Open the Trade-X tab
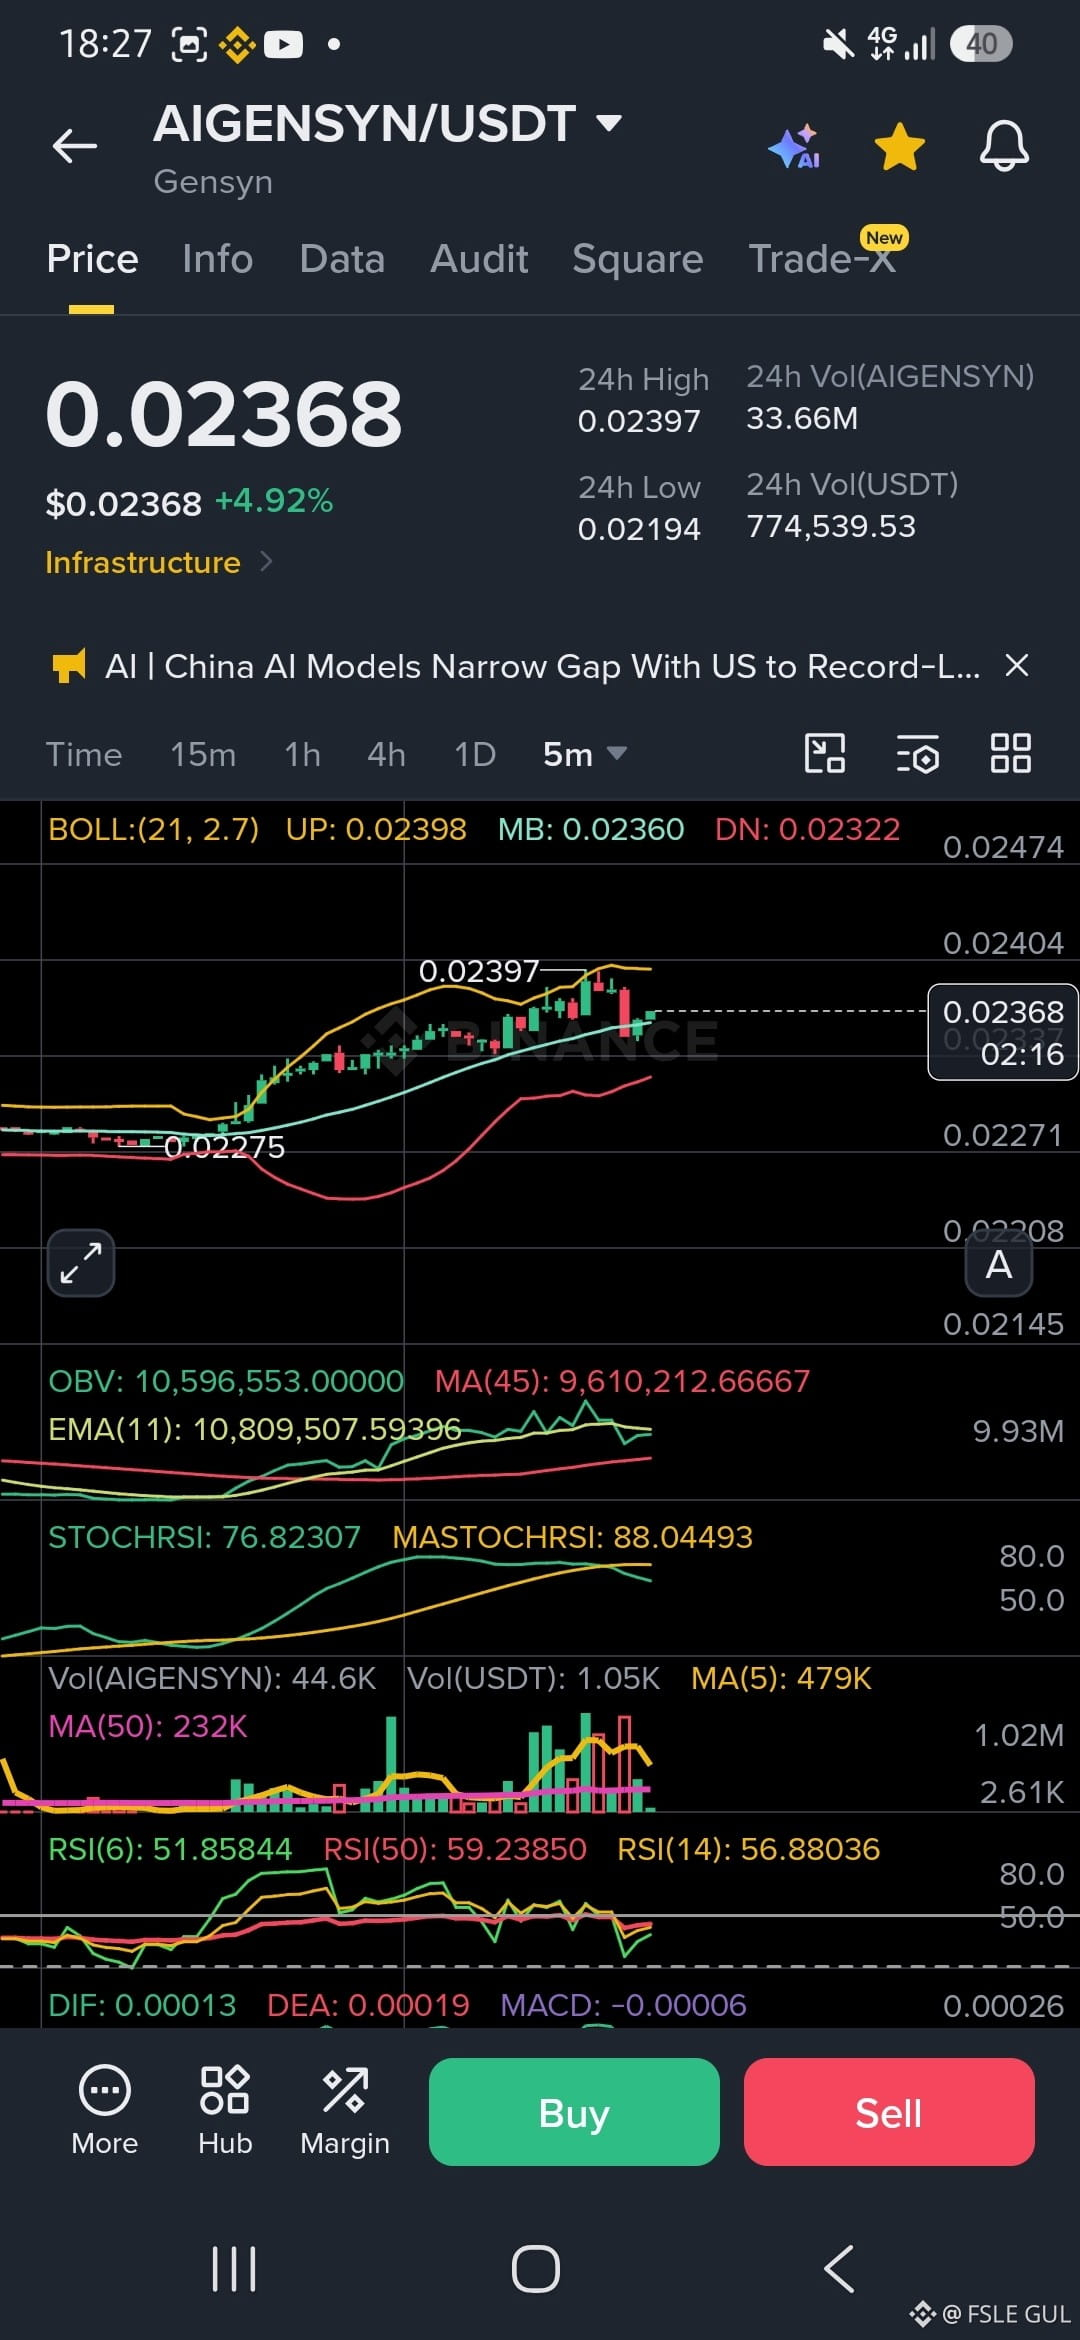The height and width of the screenshot is (2340, 1080). 822,259
